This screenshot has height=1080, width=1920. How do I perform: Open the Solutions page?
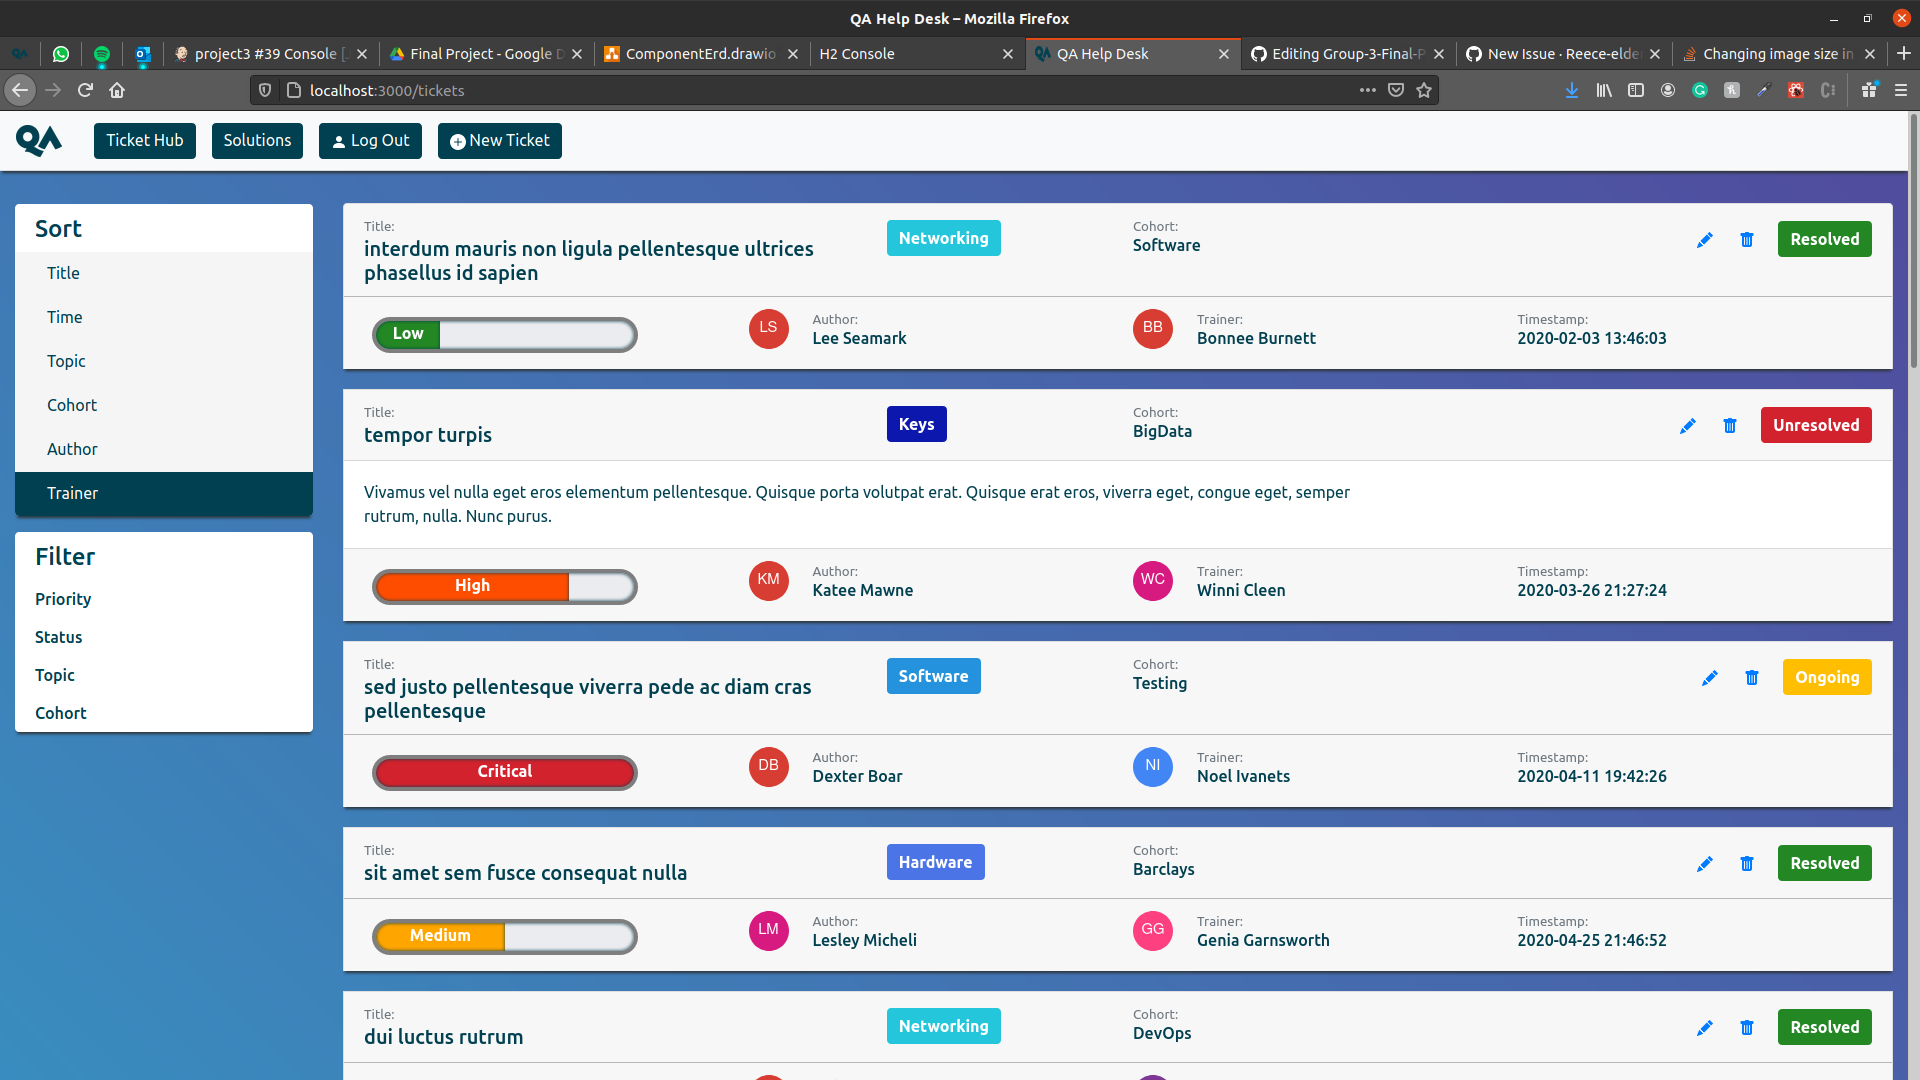pos(257,141)
